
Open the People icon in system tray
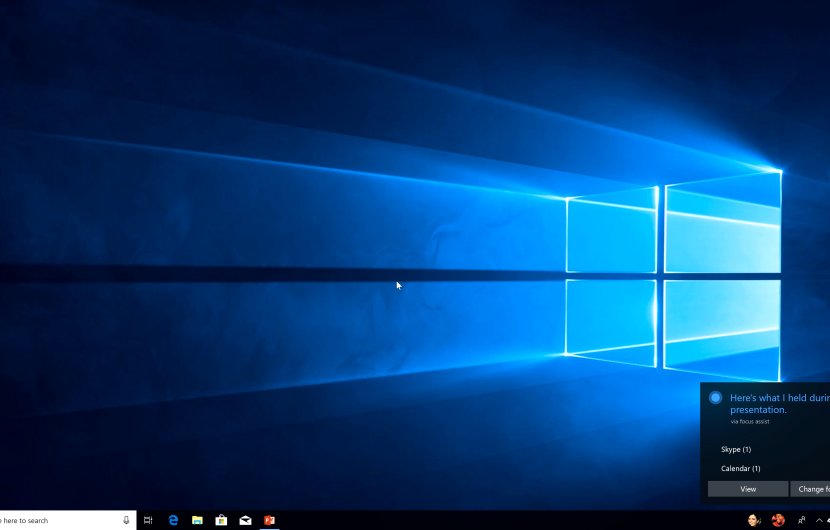point(801,520)
